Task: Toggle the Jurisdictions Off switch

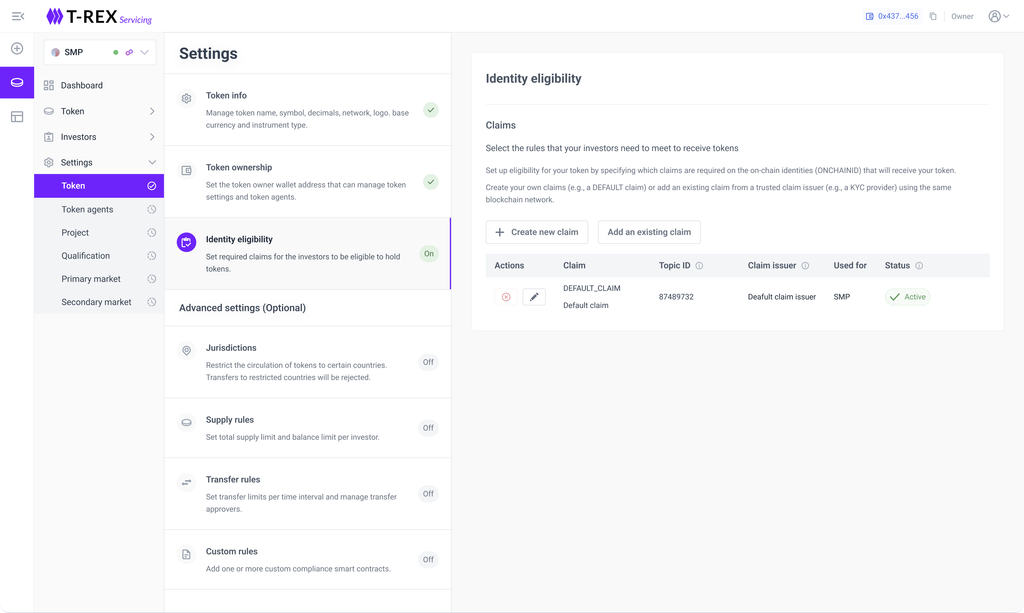Action: tap(428, 362)
